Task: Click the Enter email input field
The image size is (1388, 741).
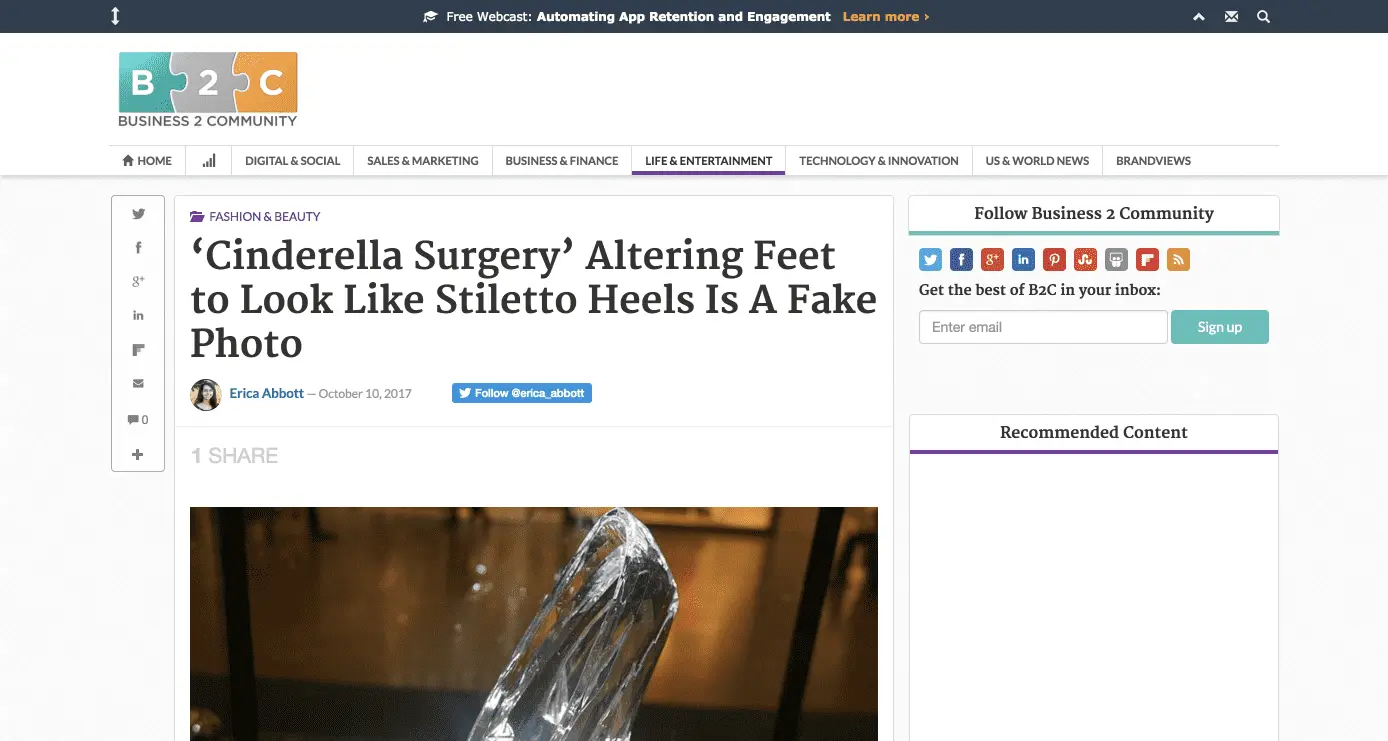Action: 1043,327
